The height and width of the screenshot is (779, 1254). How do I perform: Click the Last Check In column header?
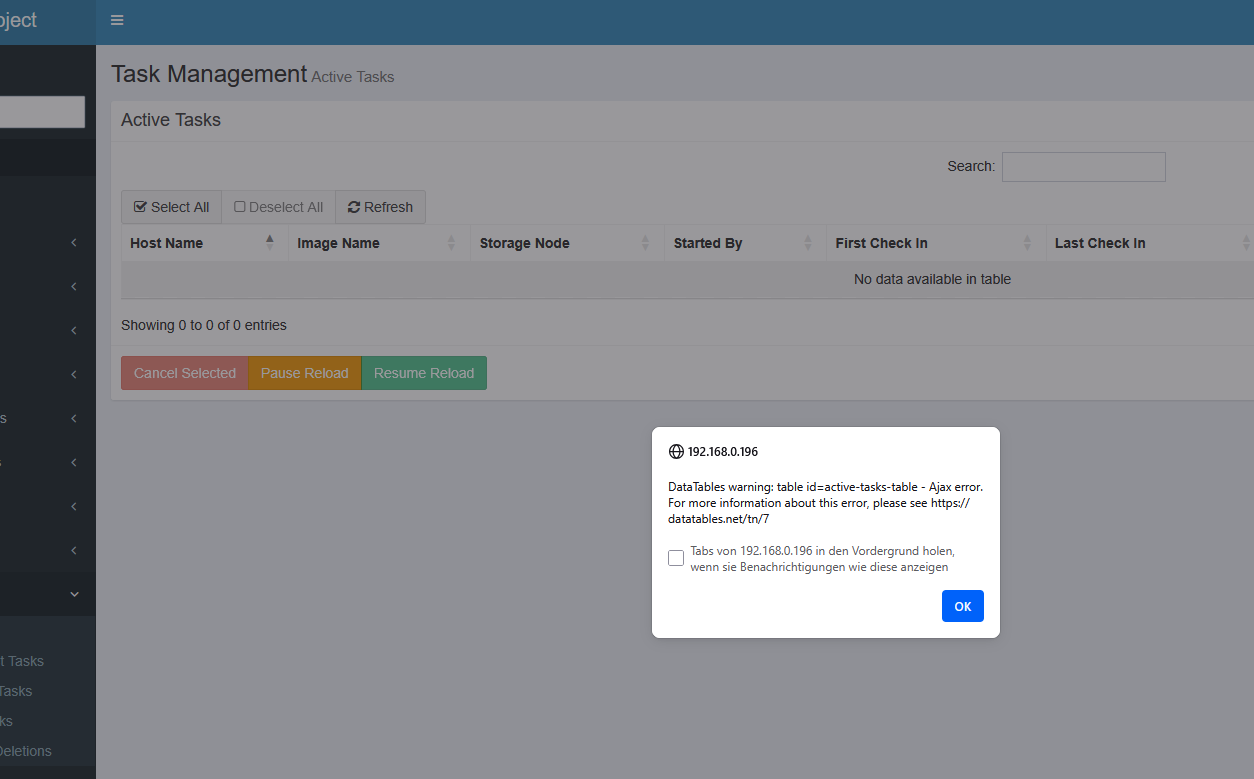[x=1150, y=243]
